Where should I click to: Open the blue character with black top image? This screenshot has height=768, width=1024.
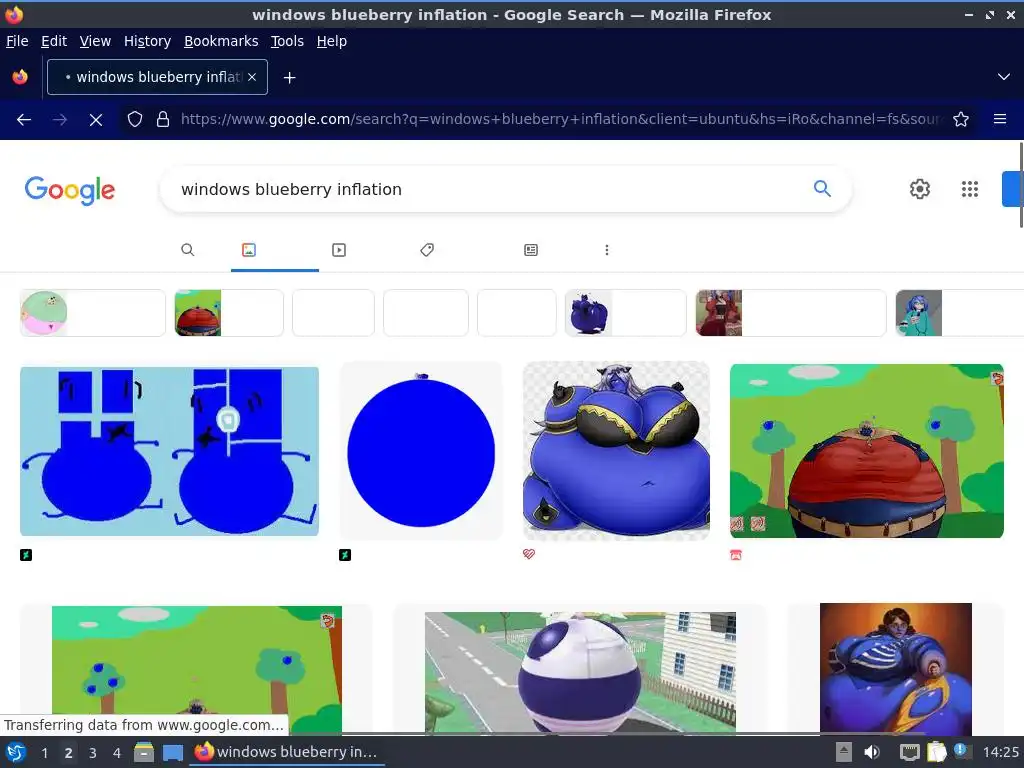(x=616, y=451)
